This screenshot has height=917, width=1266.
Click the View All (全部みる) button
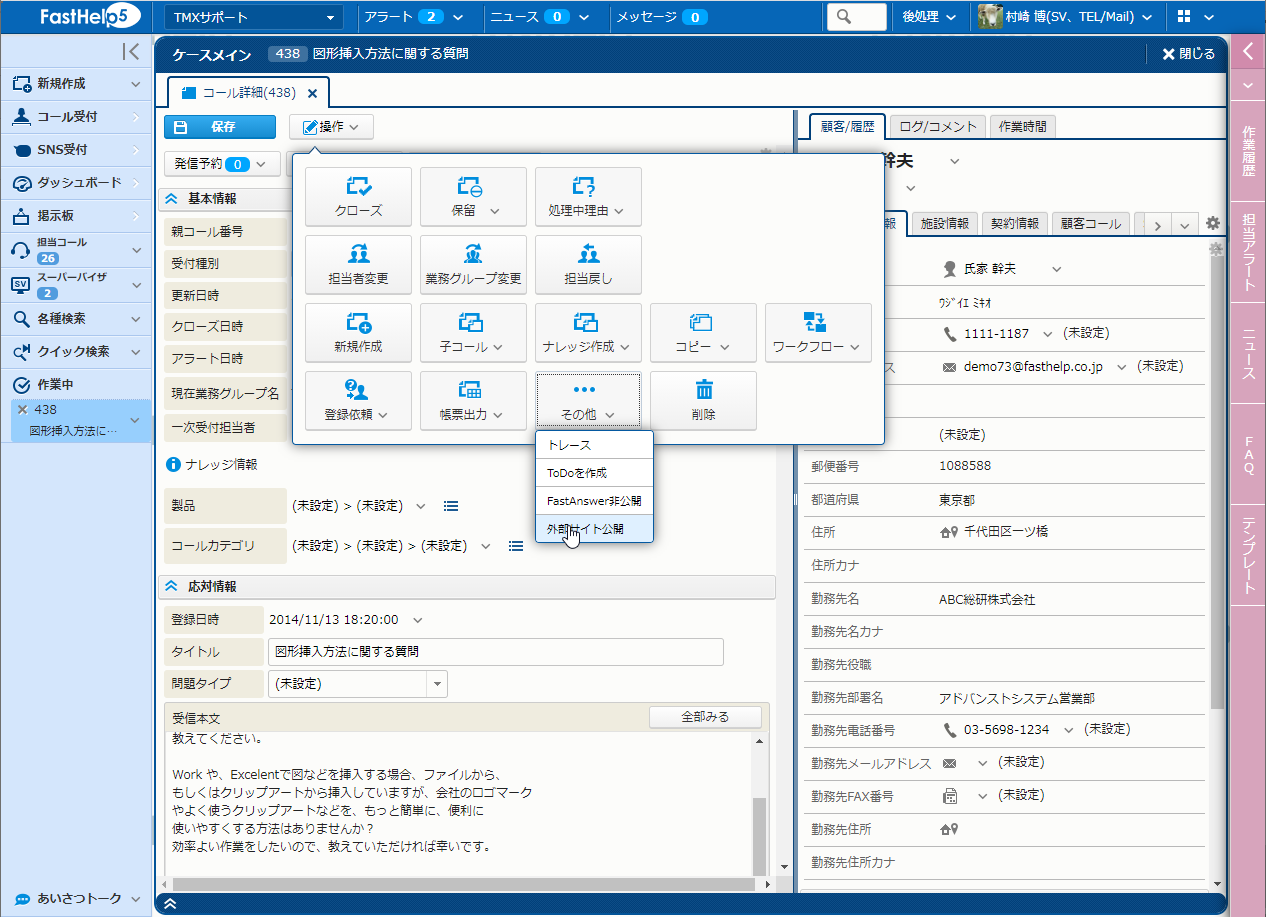(x=705, y=717)
